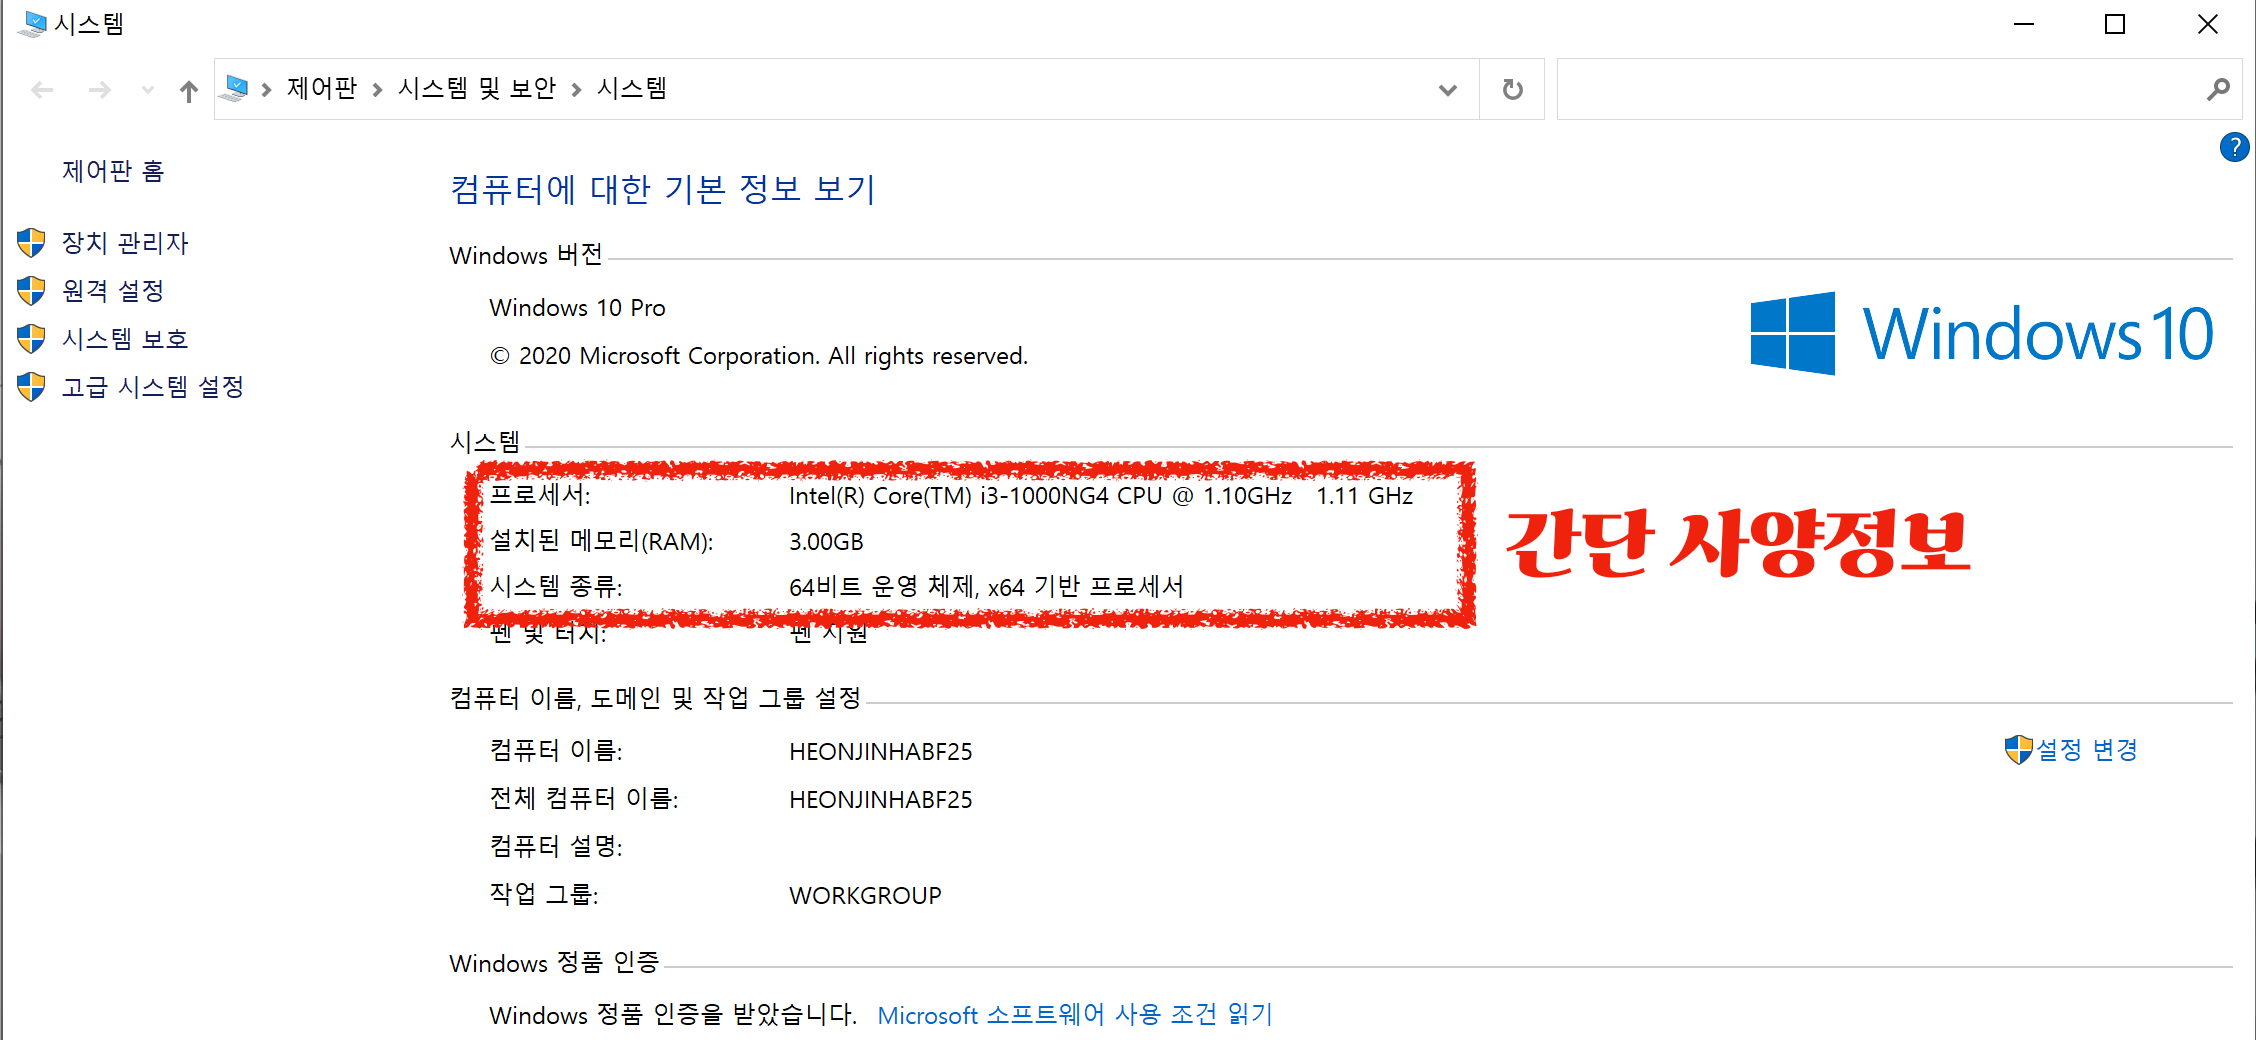Viewport: 2256px width, 1040px height.
Task: Click the Windows 정품 인증을 받았습니다 text
Action: (673, 1015)
